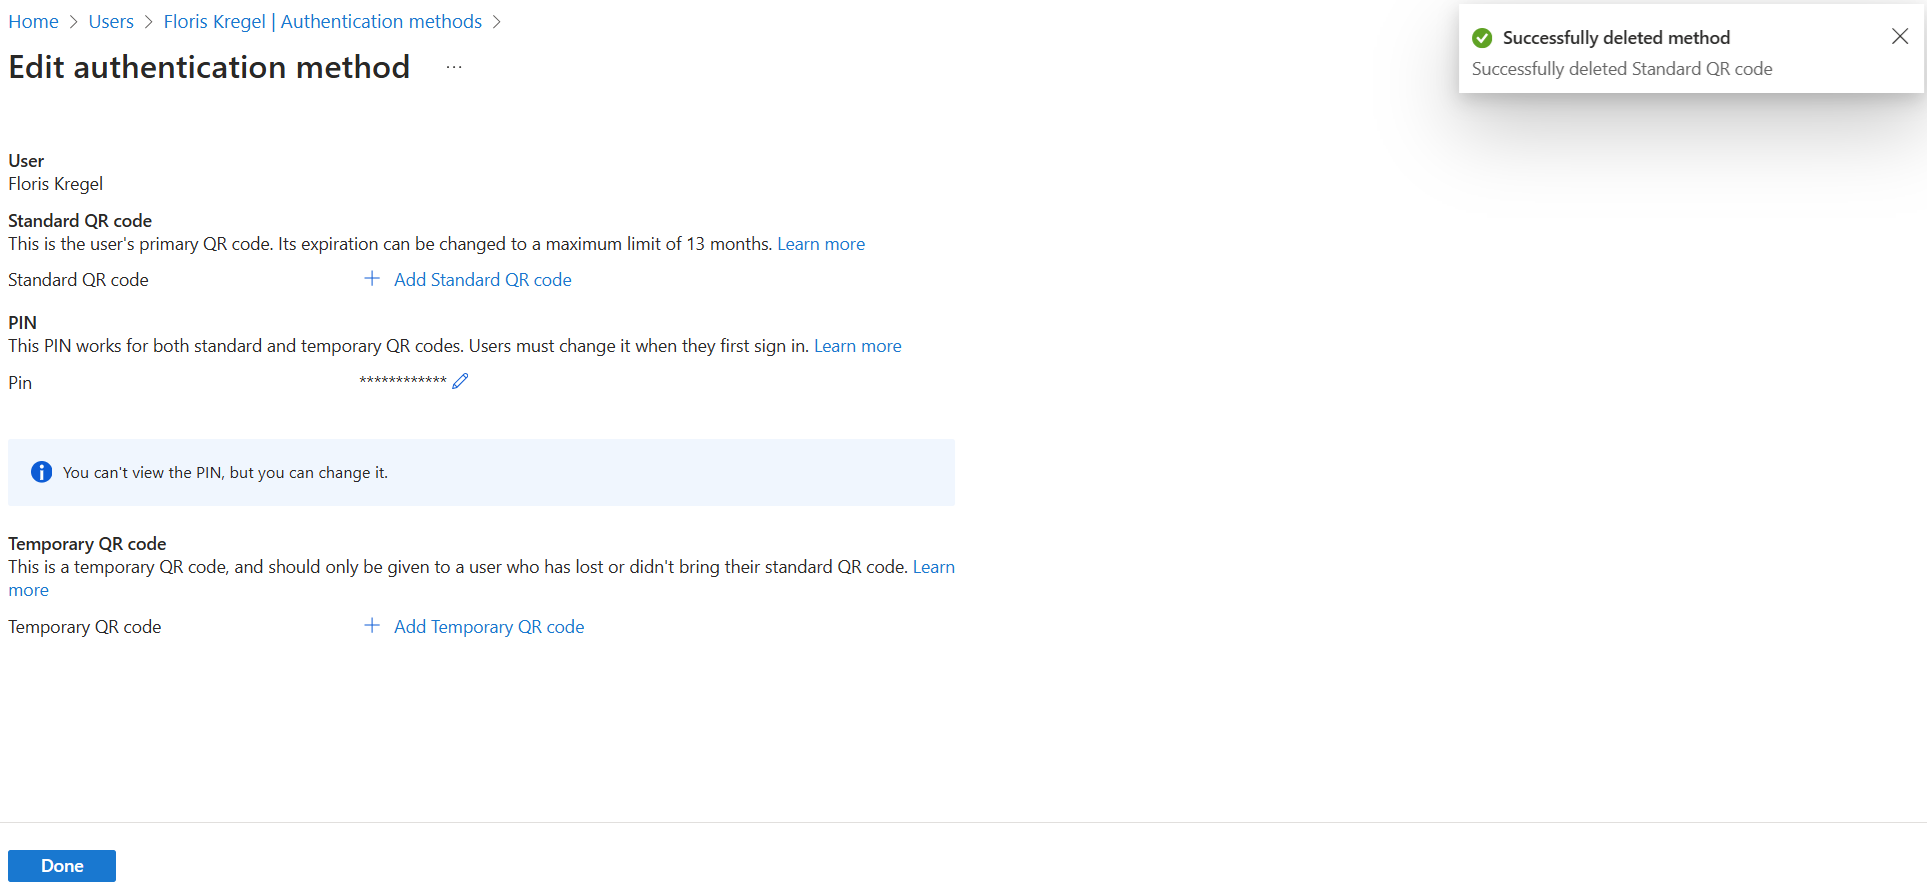
Task: Click the pencil icon to edit PIN
Action: point(460,381)
